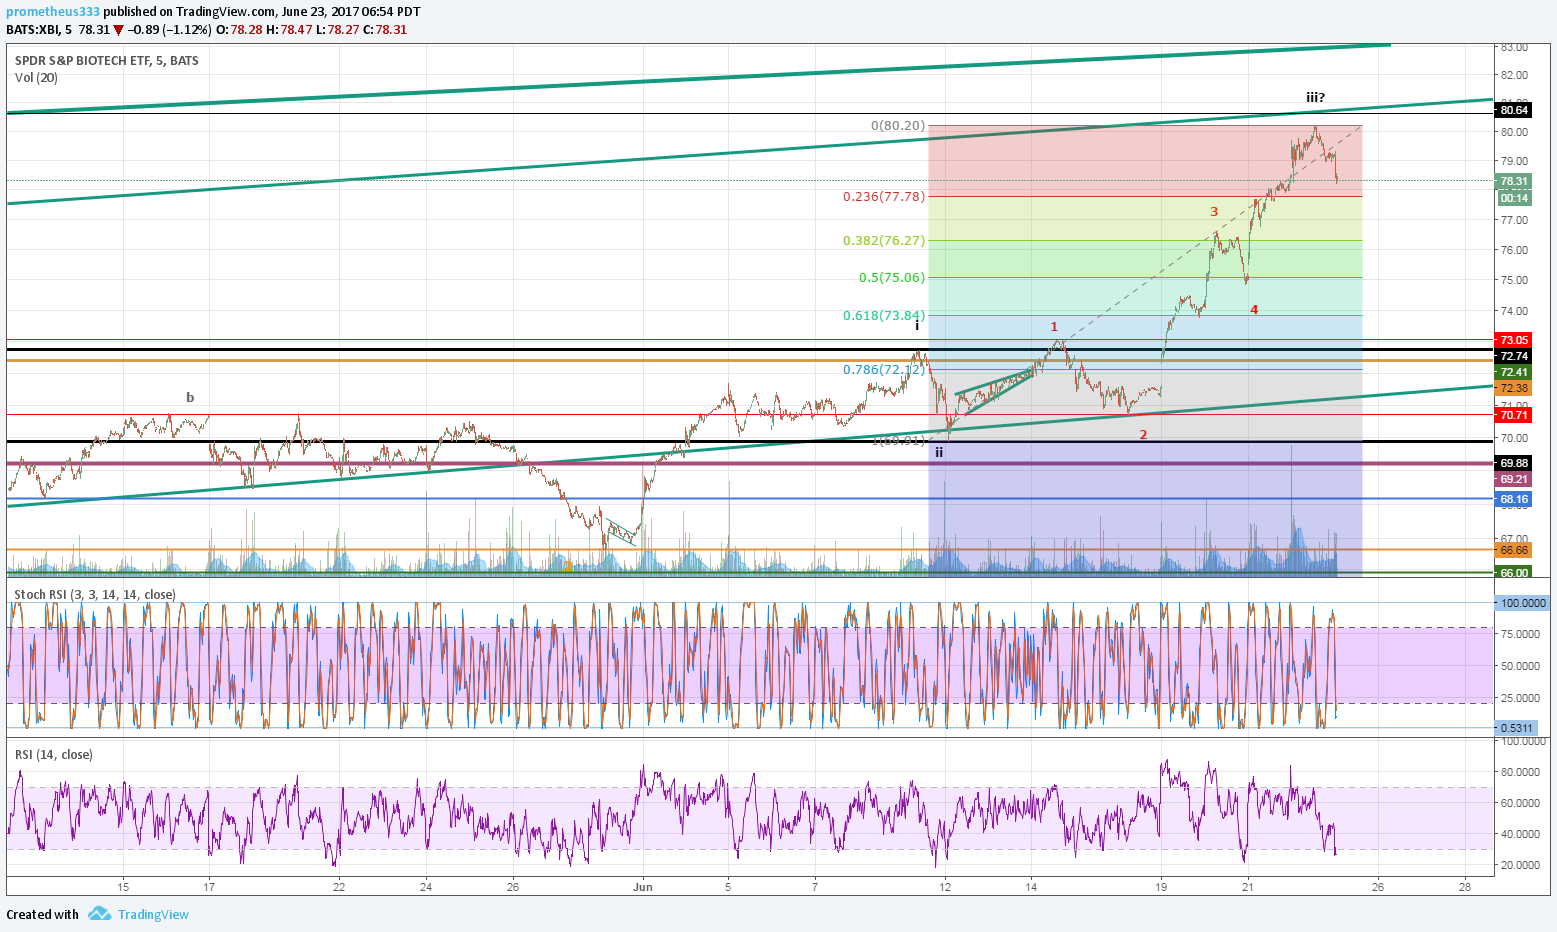Click the black 69.88 price label
The width and height of the screenshot is (1557, 932).
pos(1514,463)
